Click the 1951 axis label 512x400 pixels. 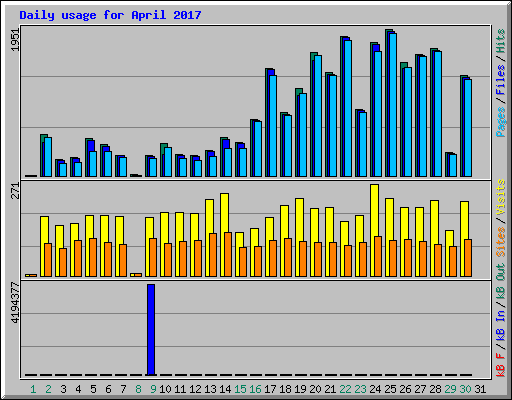[x=15, y=40]
